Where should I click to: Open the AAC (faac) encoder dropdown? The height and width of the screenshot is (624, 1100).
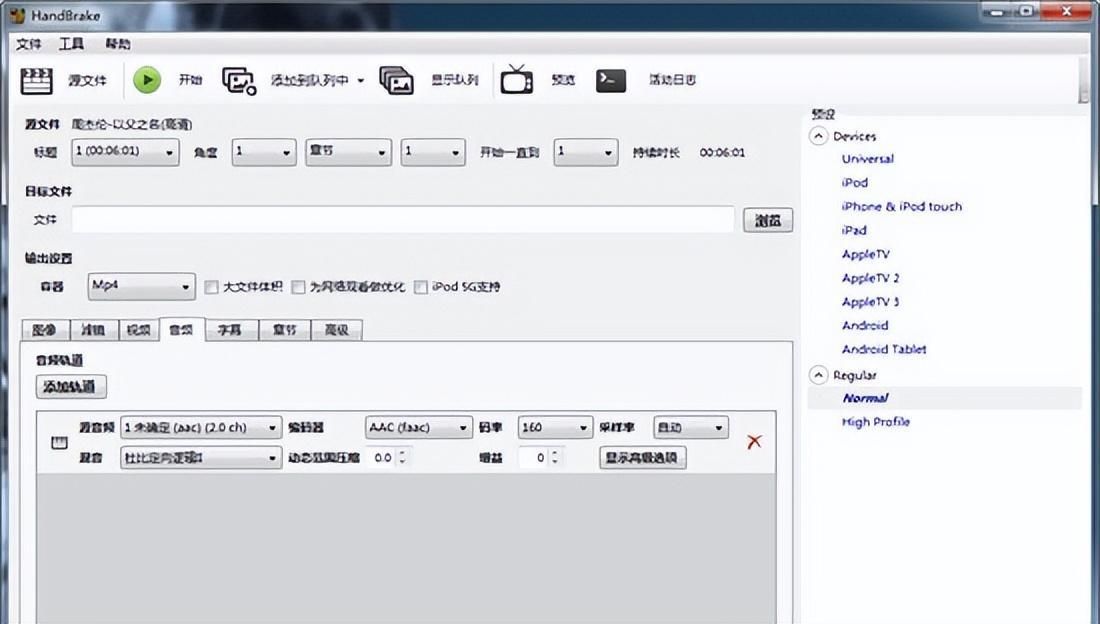tap(418, 427)
